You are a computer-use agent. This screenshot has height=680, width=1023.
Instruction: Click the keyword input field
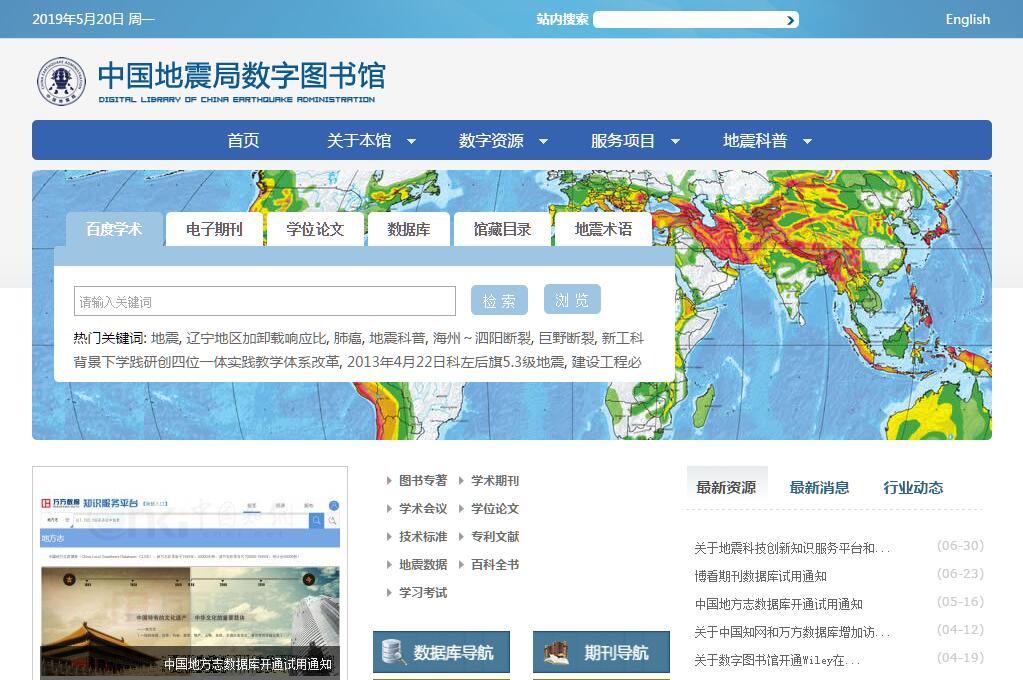[265, 301]
